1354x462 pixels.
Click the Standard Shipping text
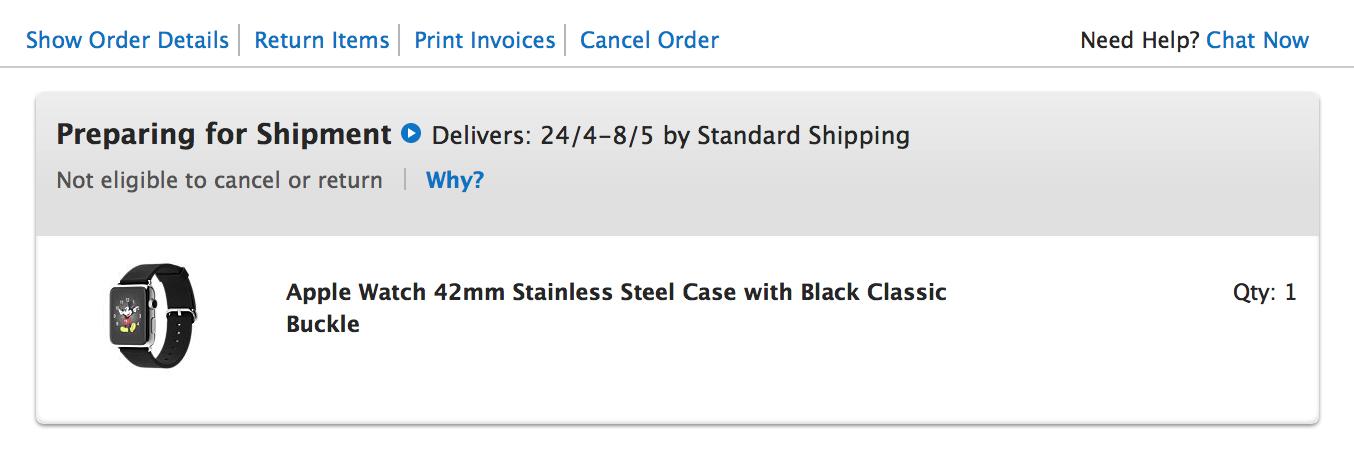point(803,135)
